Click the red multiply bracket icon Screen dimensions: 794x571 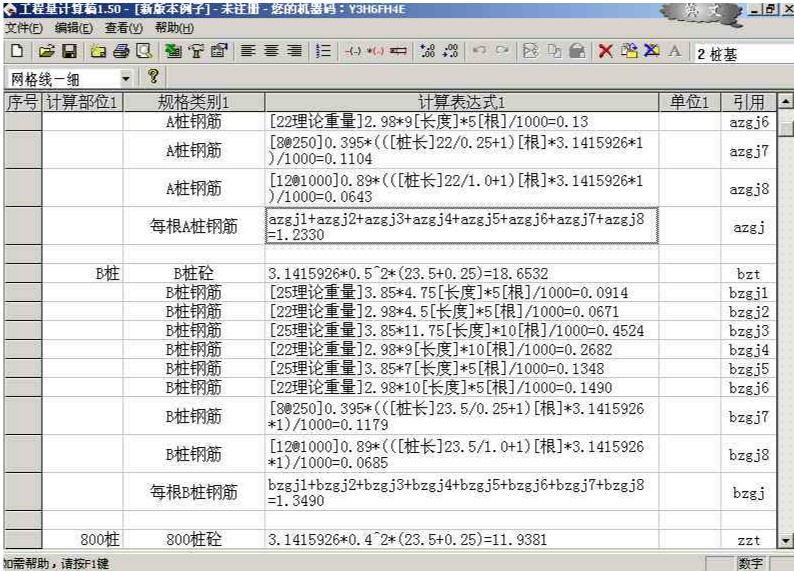coord(375,51)
